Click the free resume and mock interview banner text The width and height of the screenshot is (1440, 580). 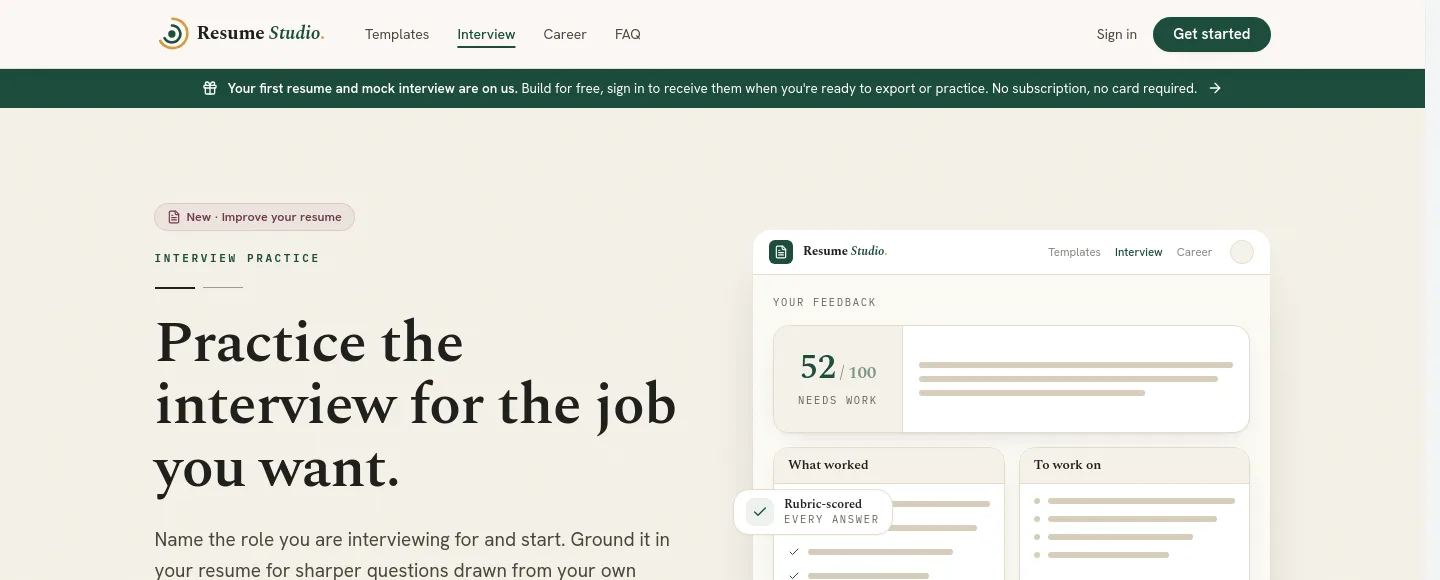pyautogui.click(x=712, y=88)
